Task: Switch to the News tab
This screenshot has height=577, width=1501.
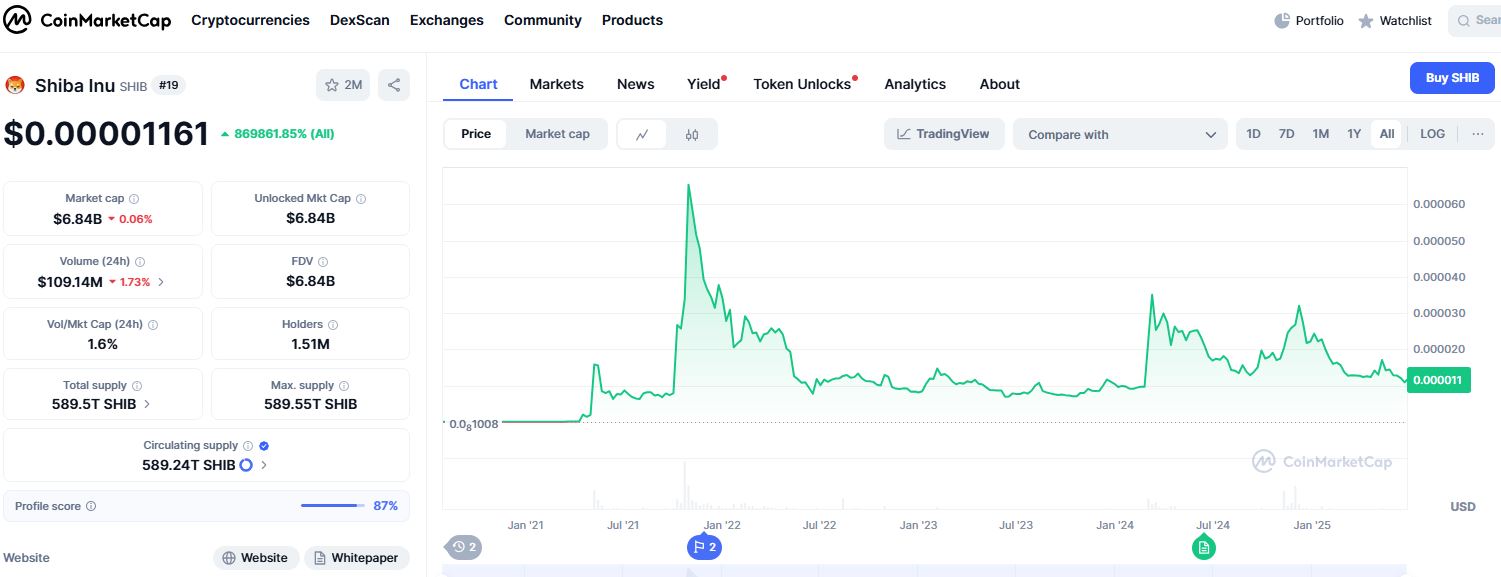Action: click(x=636, y=84)
